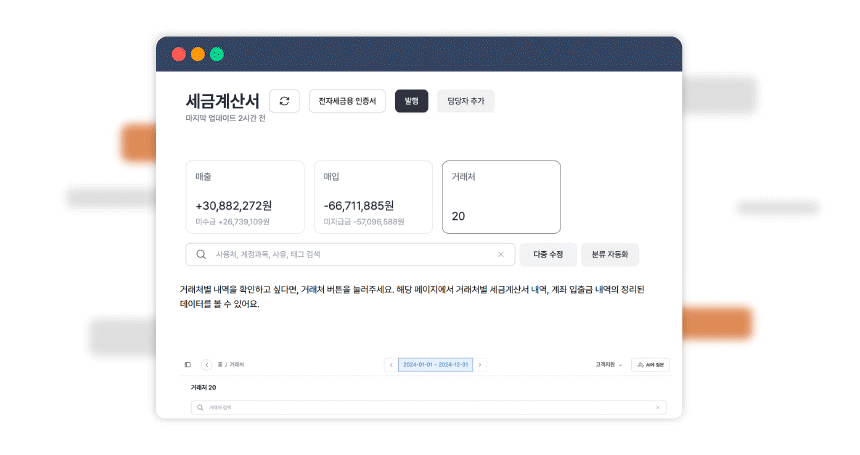Screen dimensions: 860x455
Task: Select the 거래처 summary card
Action: point(501,197)
